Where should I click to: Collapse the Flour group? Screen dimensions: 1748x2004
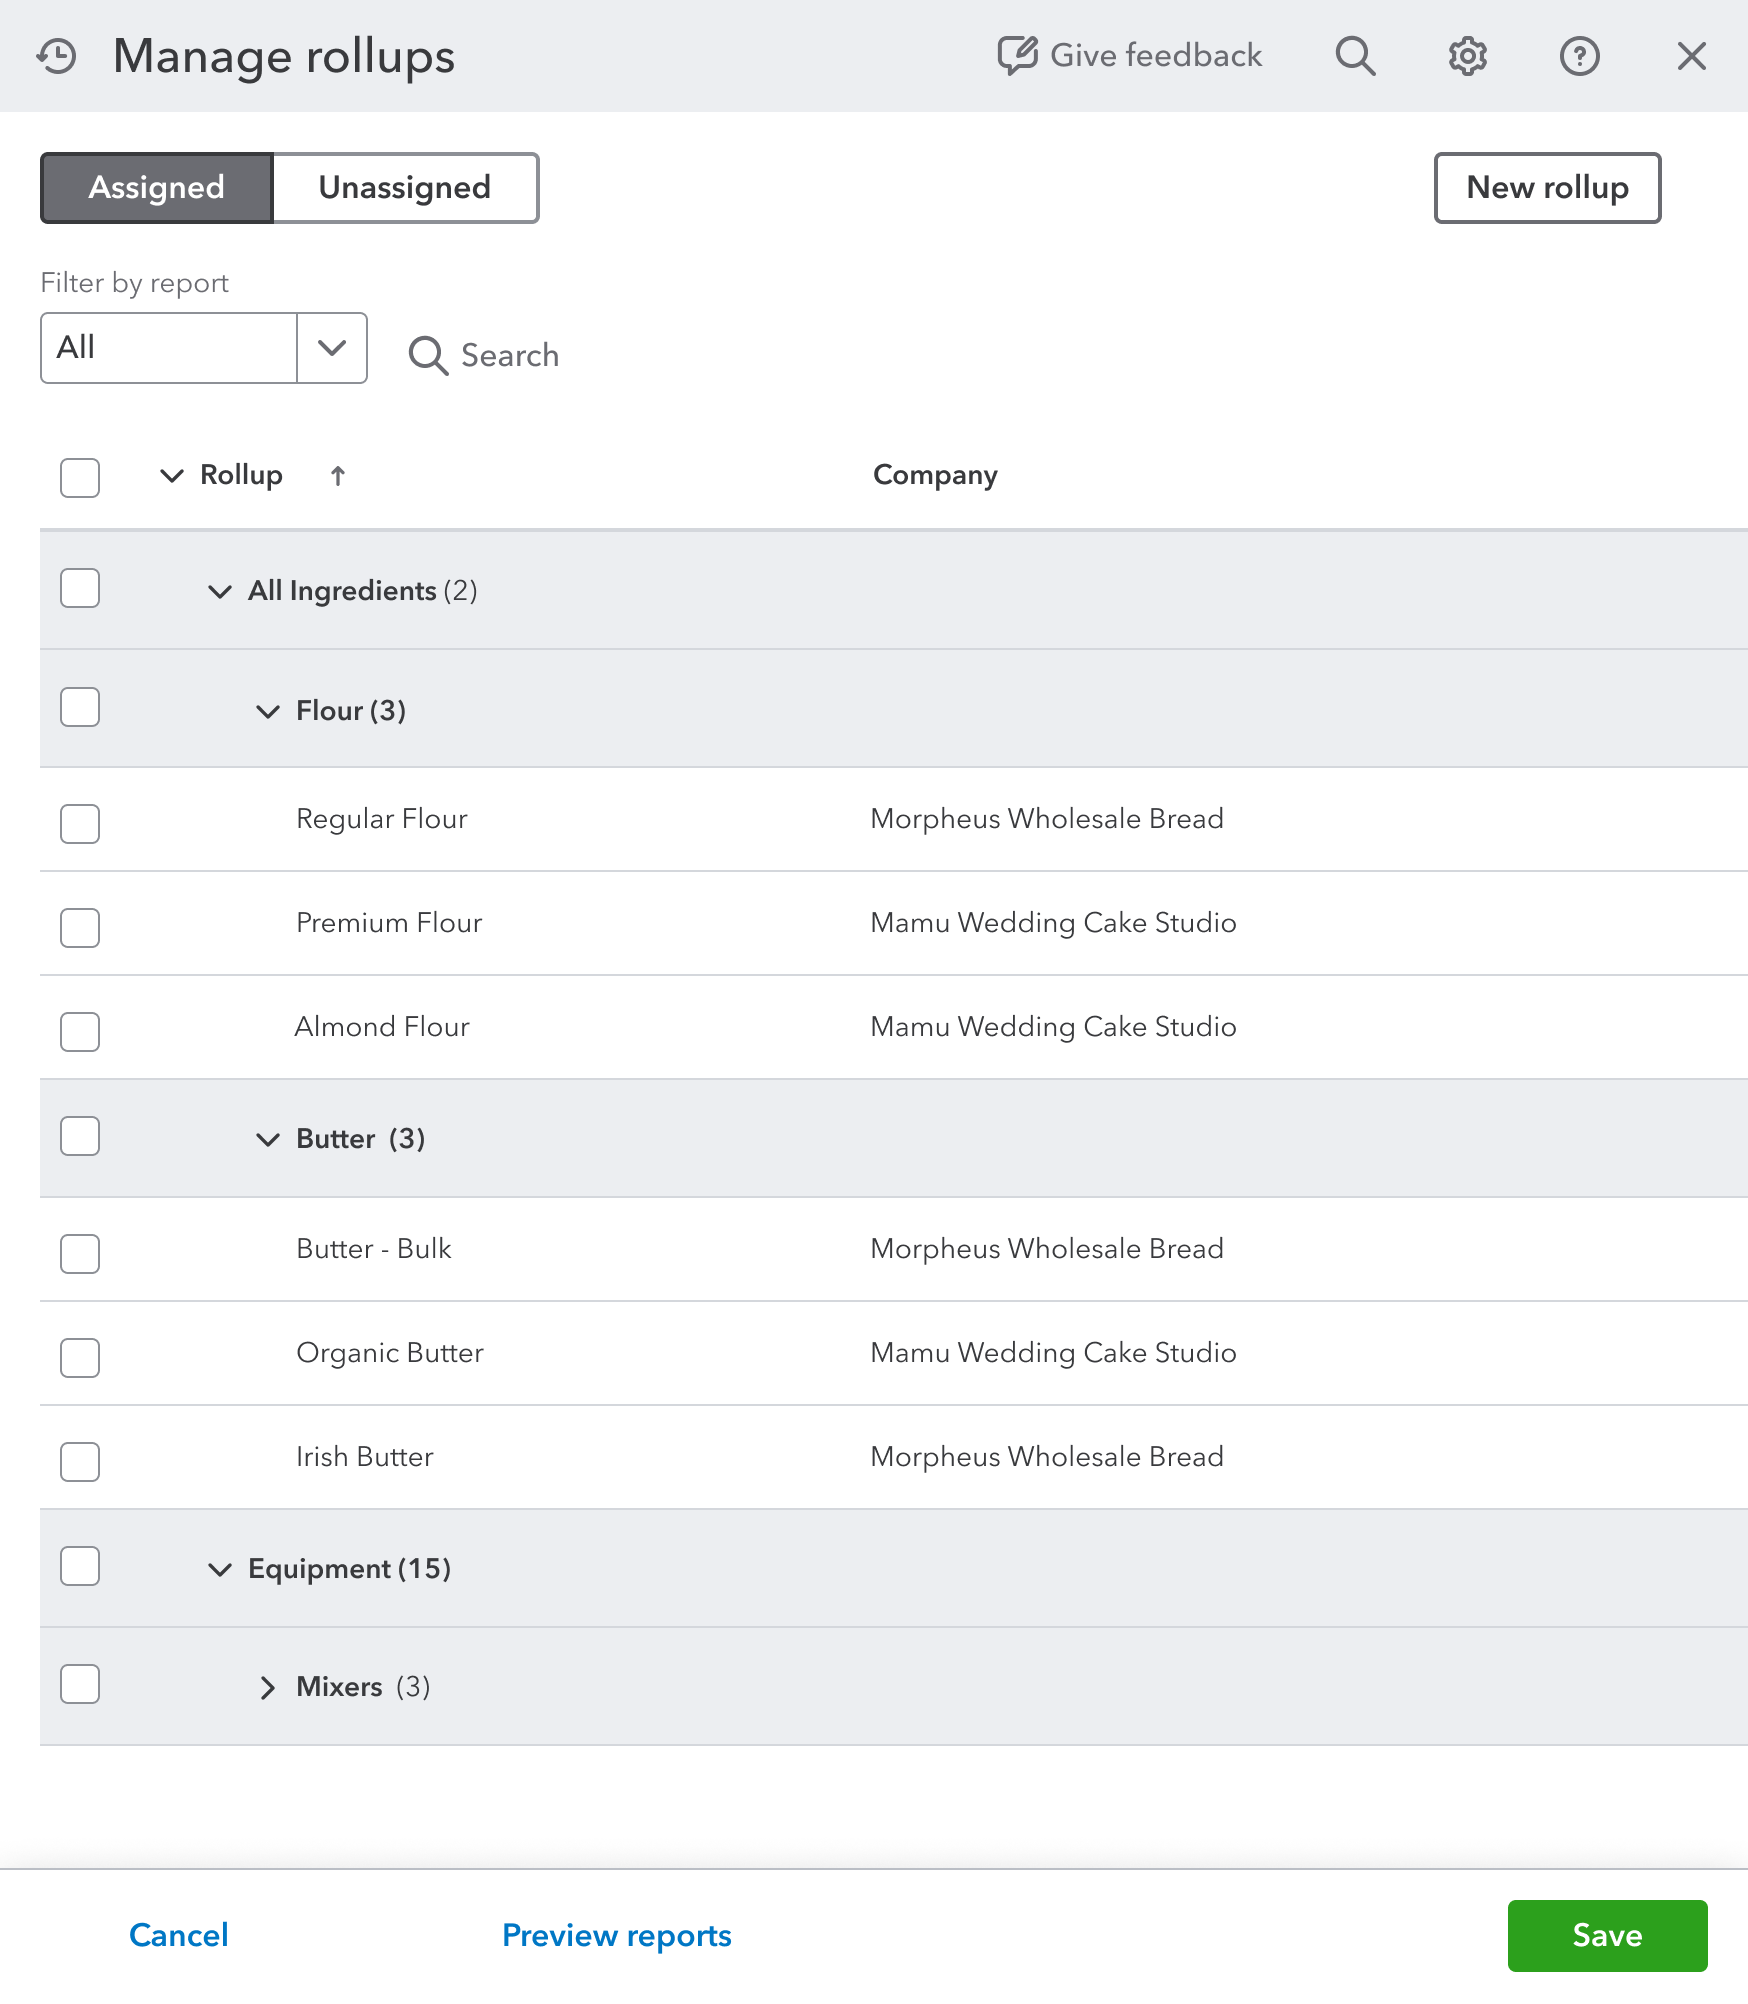point(268,712)
